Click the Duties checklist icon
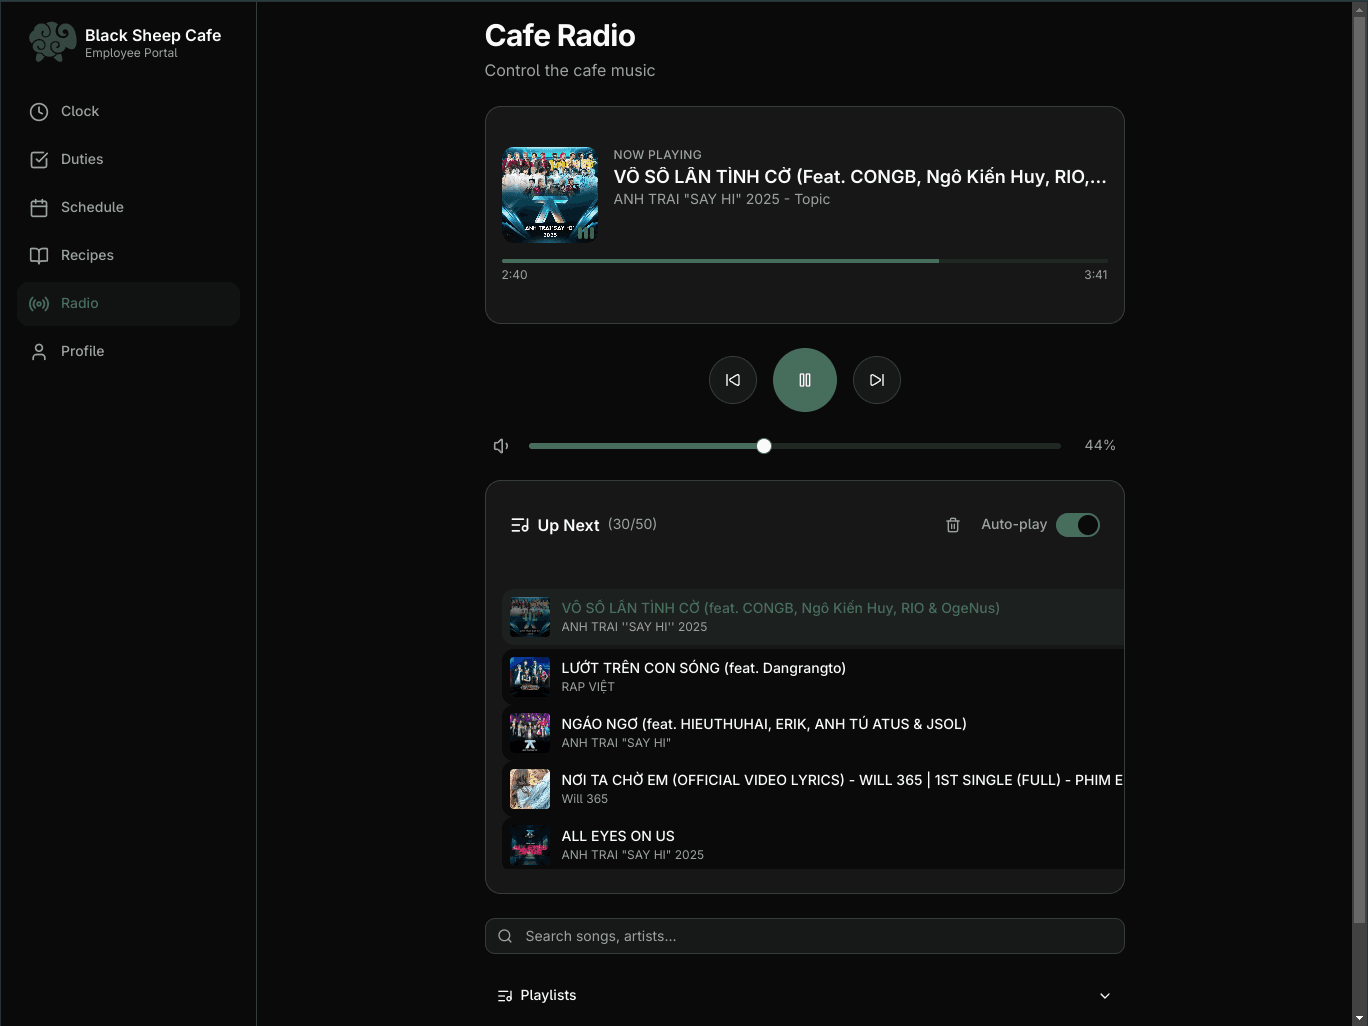Screen dimensions: 1368x1026 [x=38, y=159]
